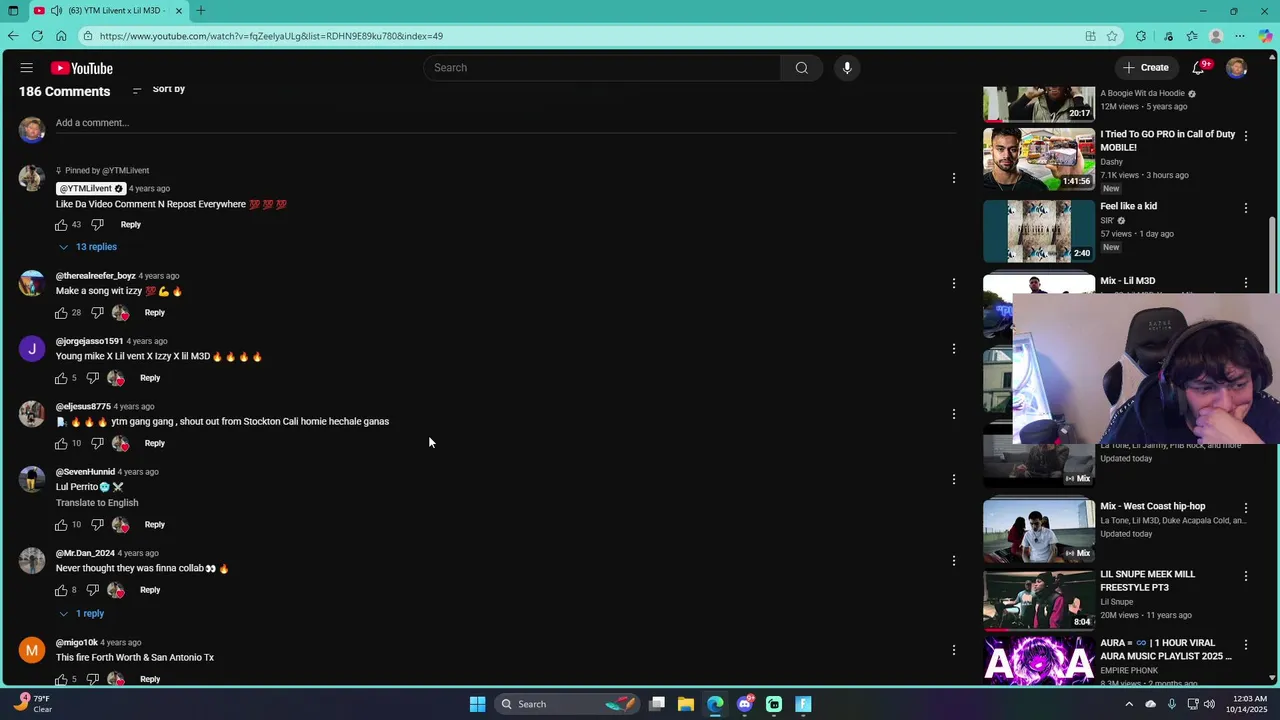This screenshot has width=1280, height=720.
Task: Open a new browser tab
Action: tap(201, 11)
